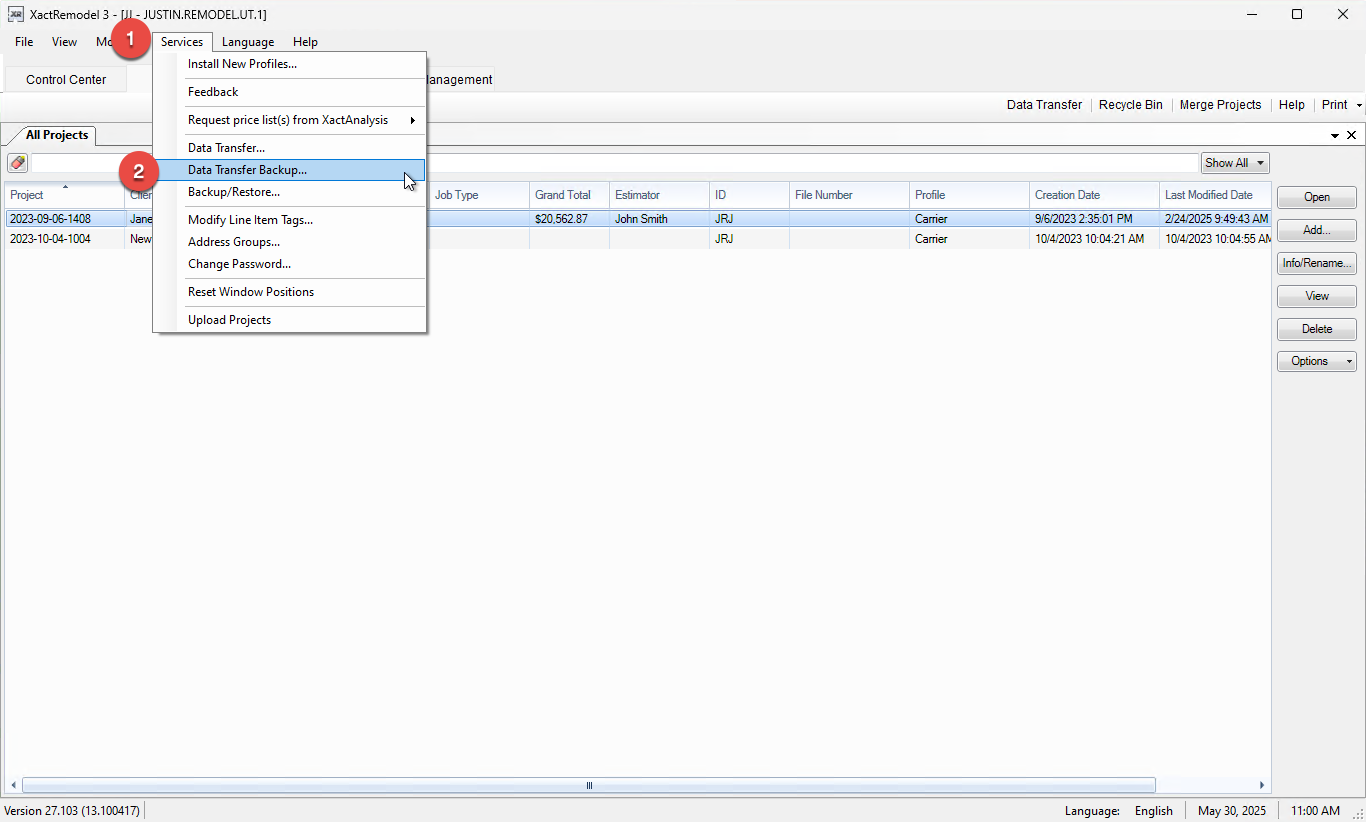Click Merge Projects in toolbar

[x=1220, y=105]
